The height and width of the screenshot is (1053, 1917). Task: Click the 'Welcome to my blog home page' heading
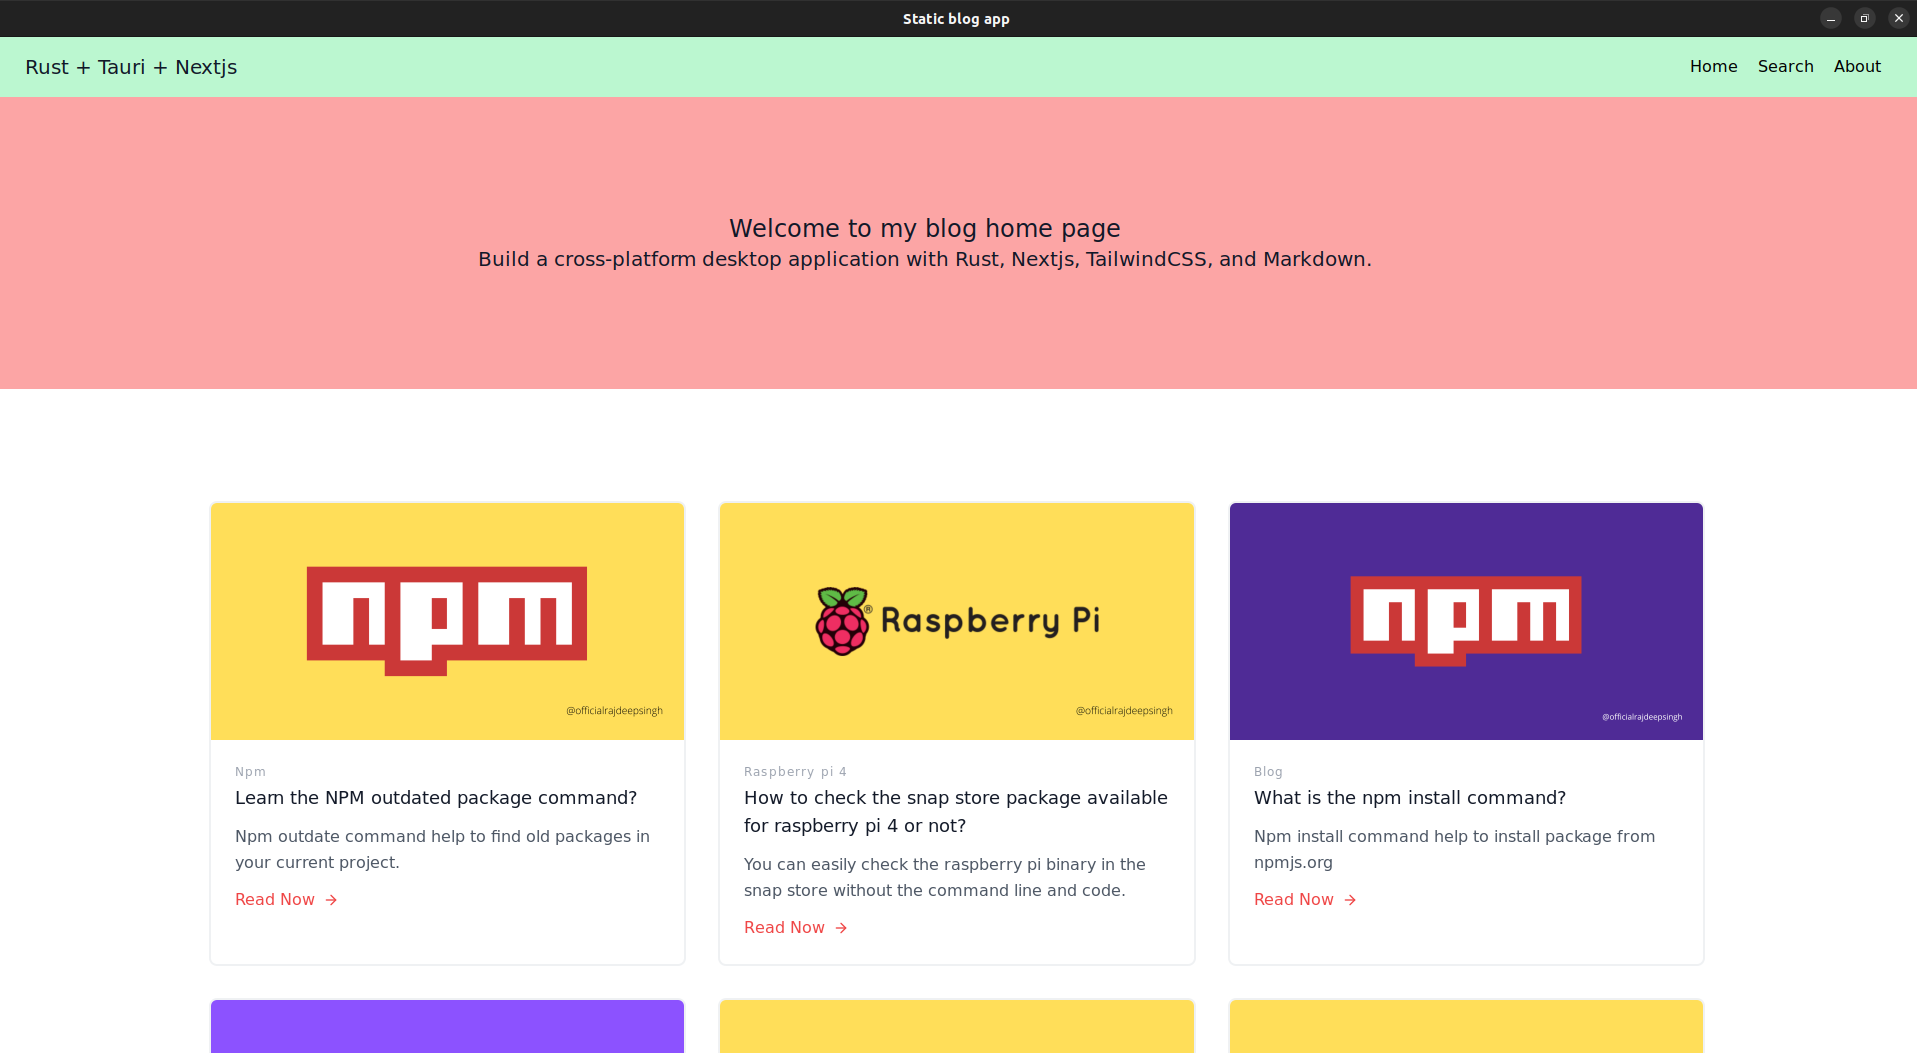point(925,228)
